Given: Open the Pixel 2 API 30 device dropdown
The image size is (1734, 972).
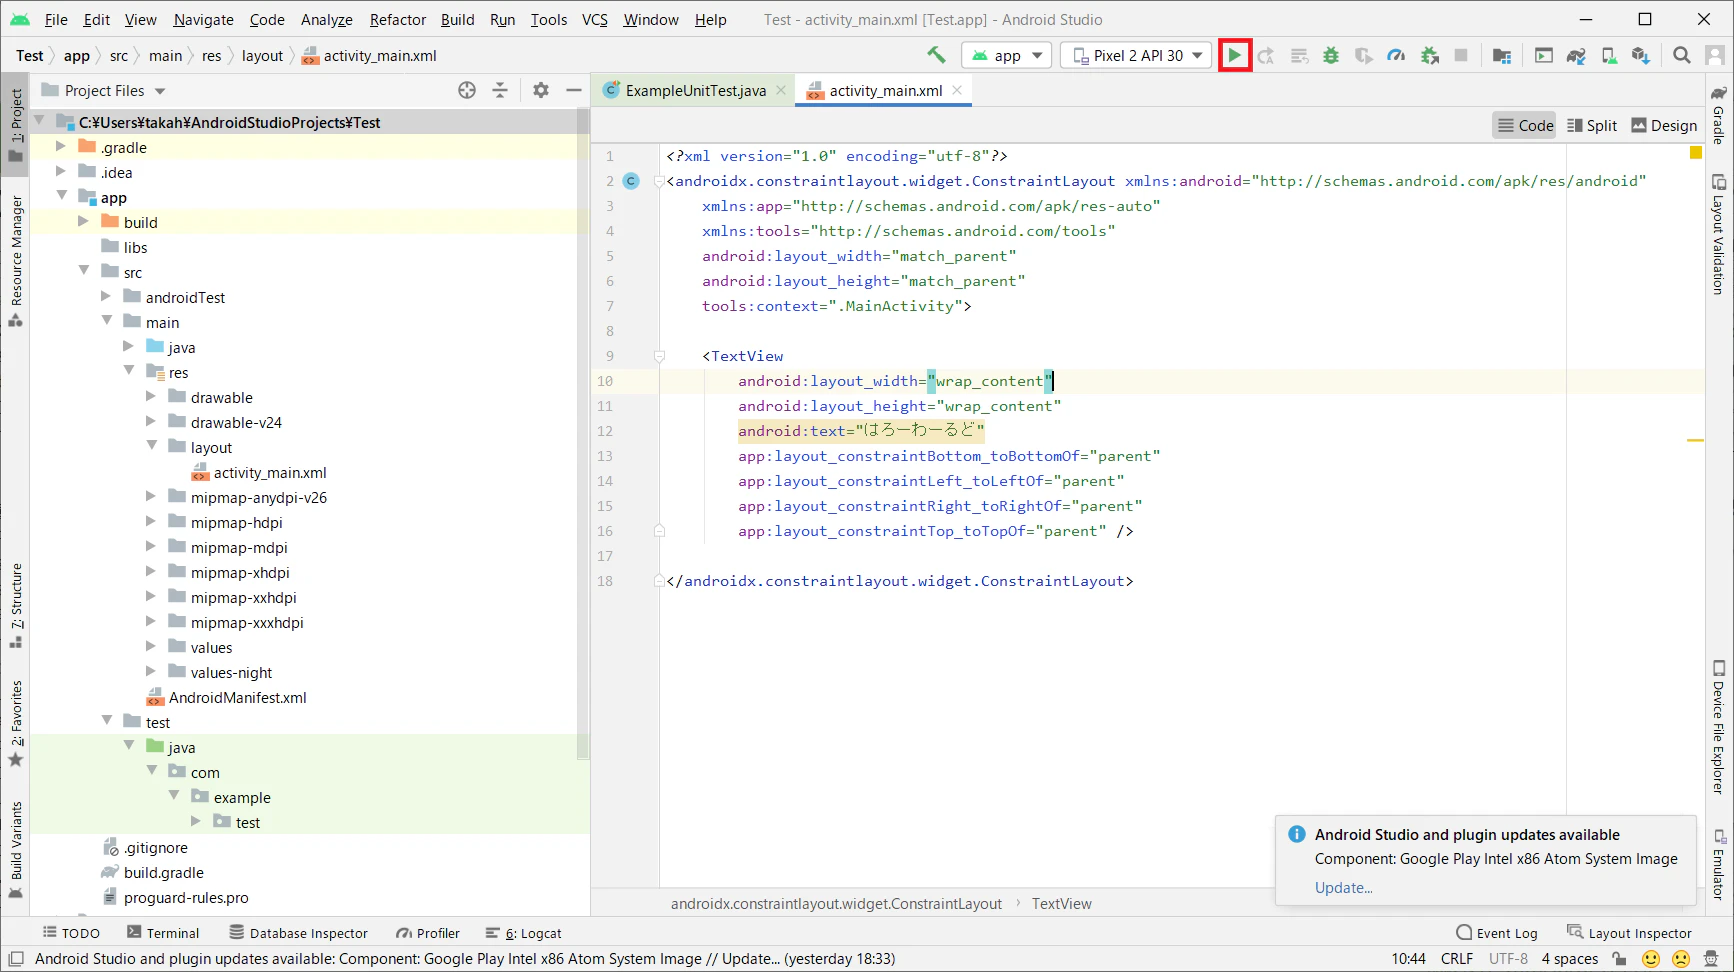Looking at the screenshot, I should pyautogui.click(x=1137, y=56).
